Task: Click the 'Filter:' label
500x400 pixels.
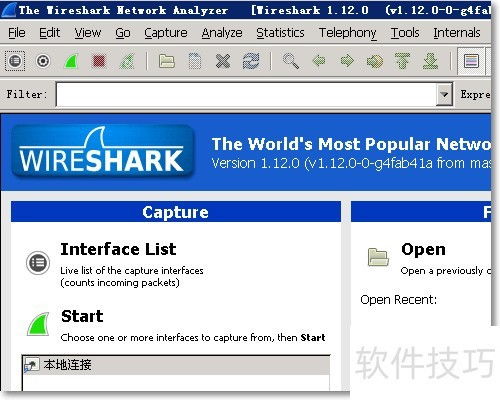Action: pos(27,94)
